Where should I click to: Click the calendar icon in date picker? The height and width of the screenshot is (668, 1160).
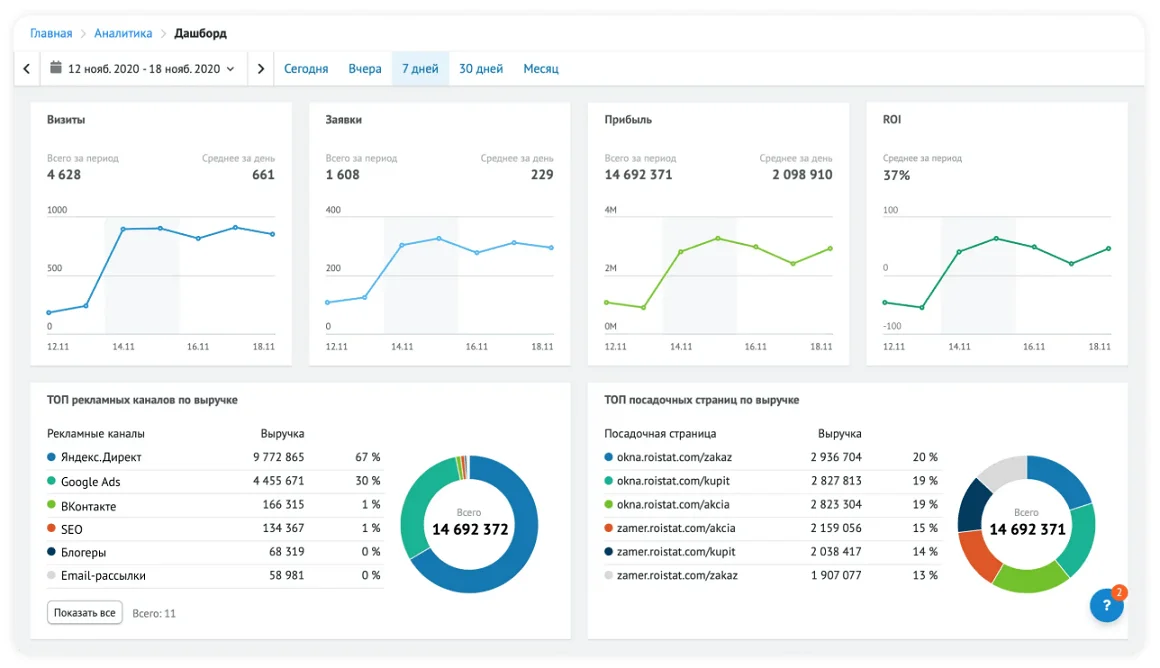pyautogui.click(x=56, y=69)
